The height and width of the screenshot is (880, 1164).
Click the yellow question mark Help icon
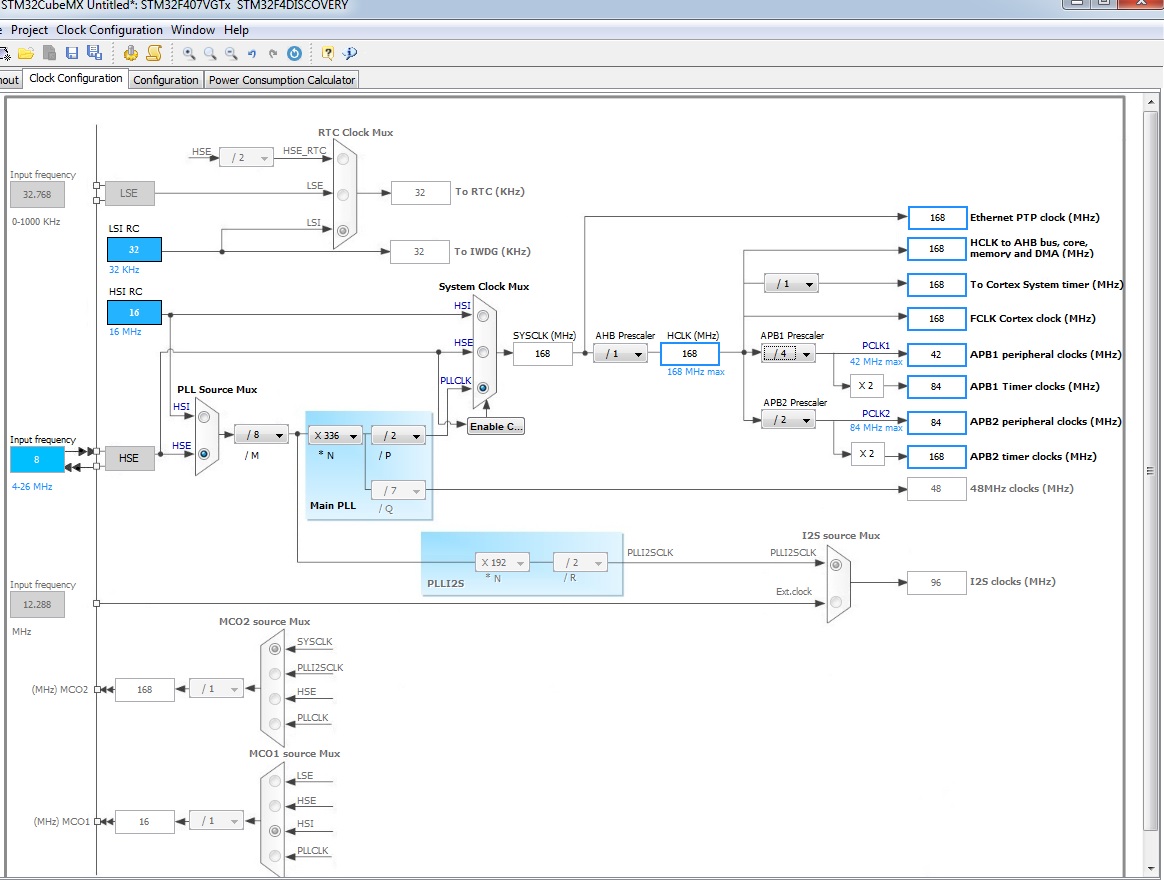click(x=327, y=53)
